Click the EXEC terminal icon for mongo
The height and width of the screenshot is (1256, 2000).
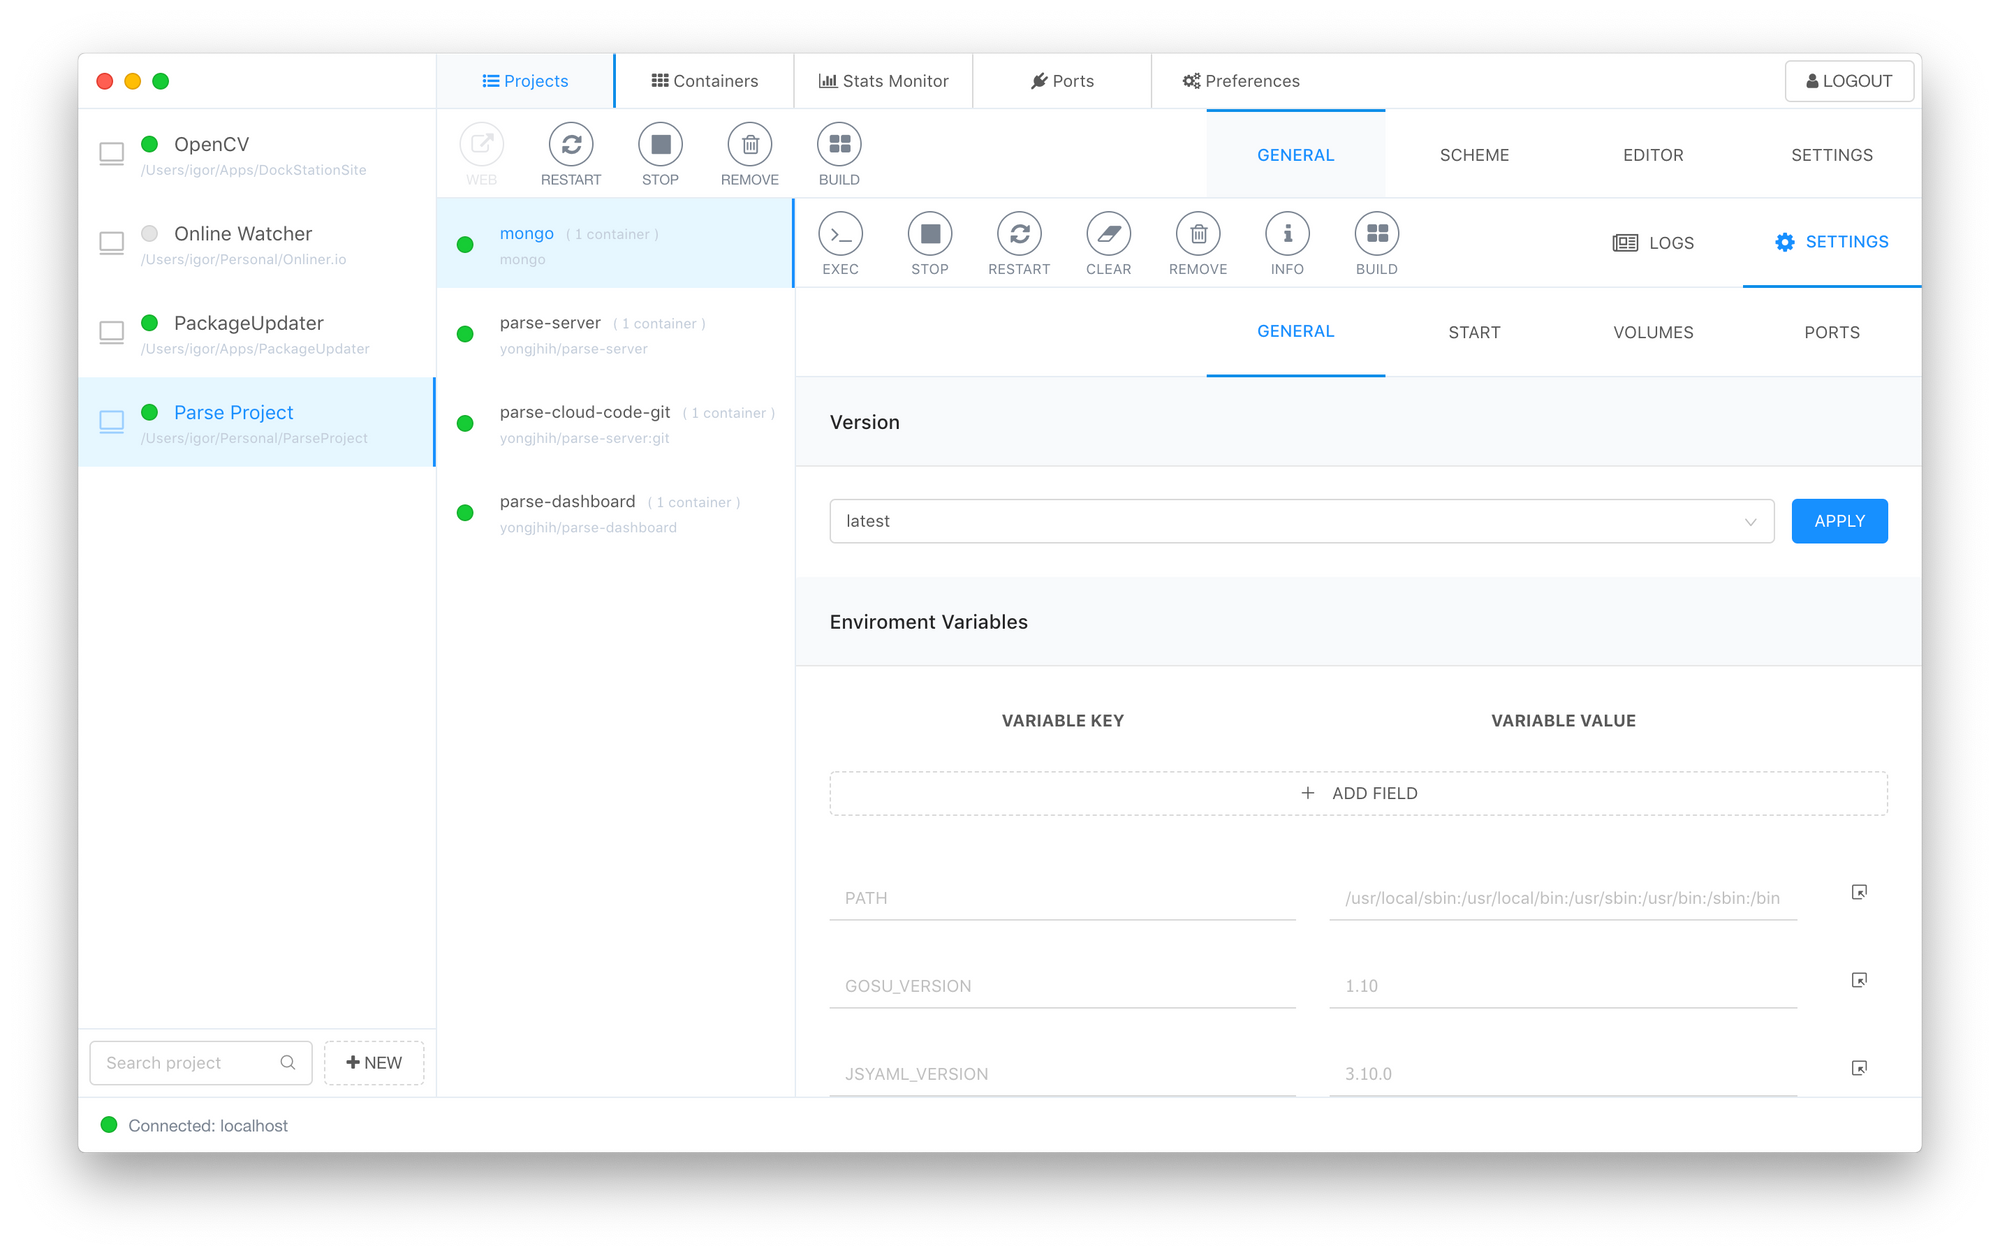[x=840, y=234]
